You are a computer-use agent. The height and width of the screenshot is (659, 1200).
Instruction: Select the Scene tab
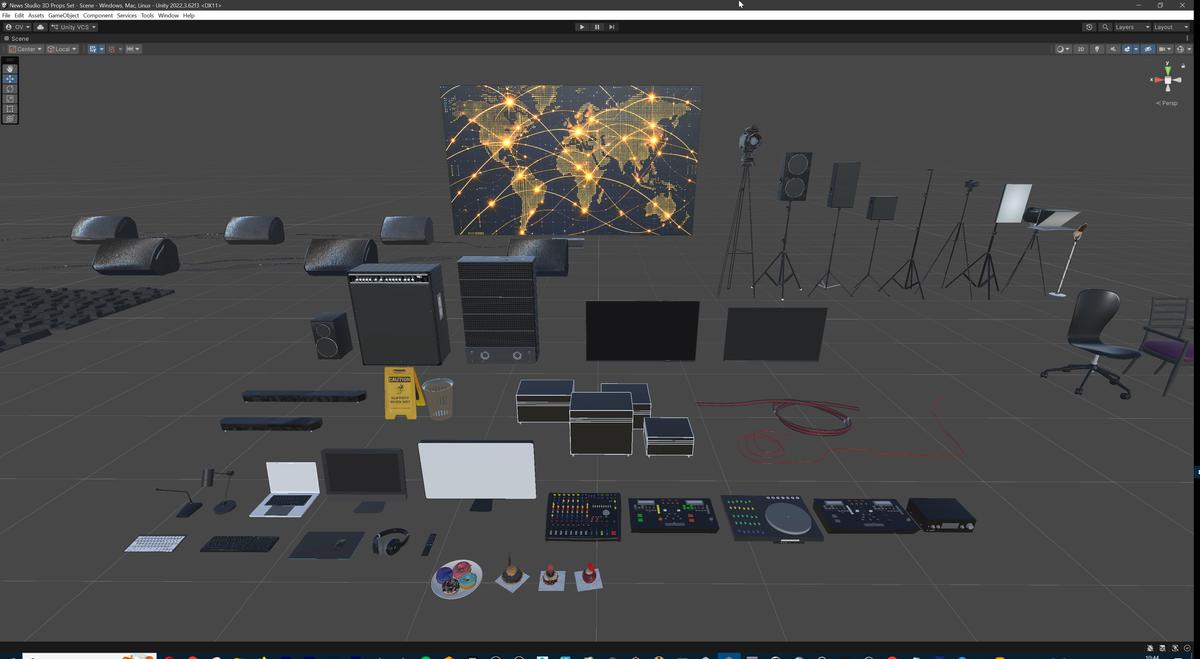click(x=17, y=38)
